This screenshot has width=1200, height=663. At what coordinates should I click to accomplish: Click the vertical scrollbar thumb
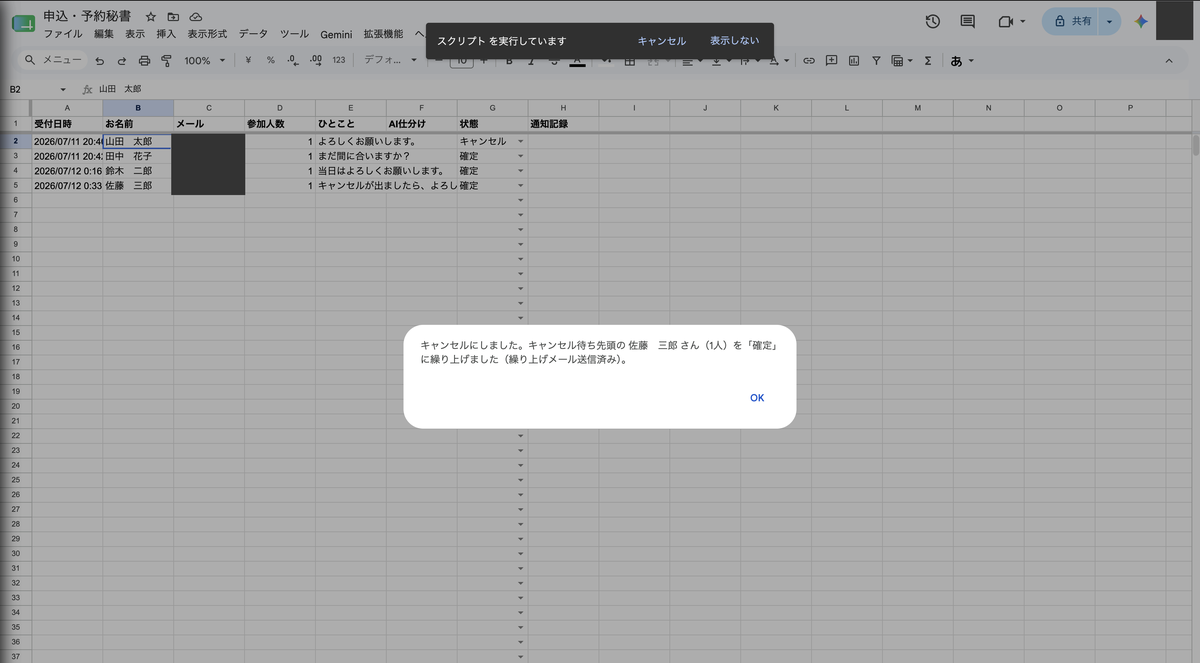pos(1195,145)
